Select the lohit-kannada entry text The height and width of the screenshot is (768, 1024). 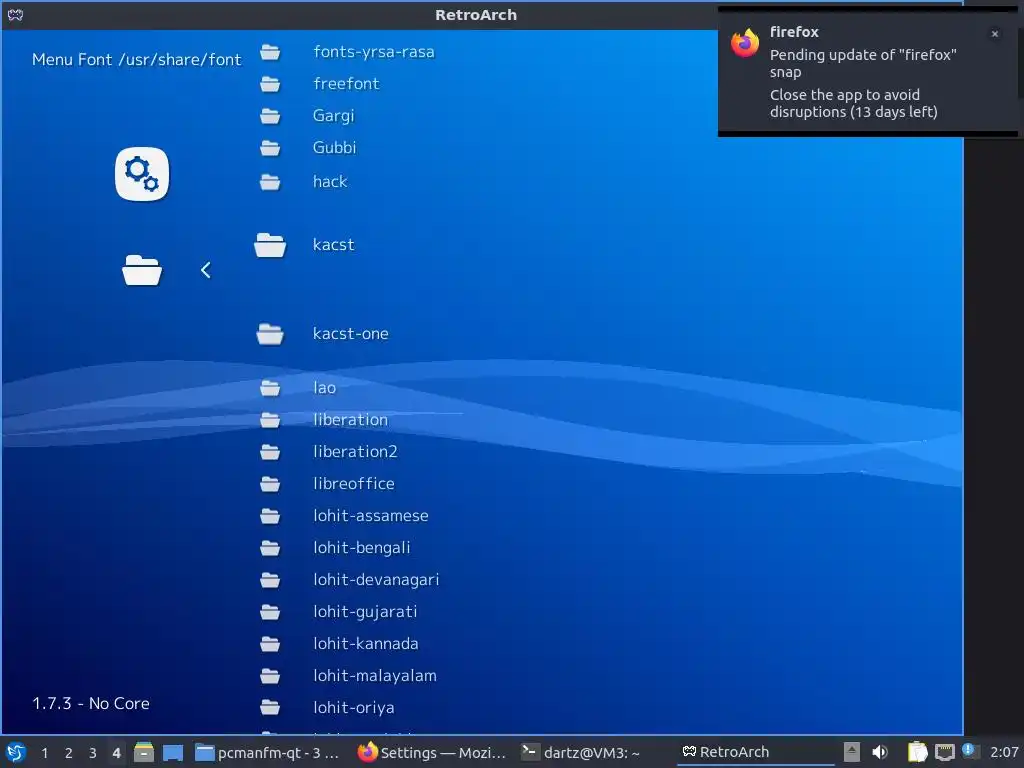[x=366, y=644]
